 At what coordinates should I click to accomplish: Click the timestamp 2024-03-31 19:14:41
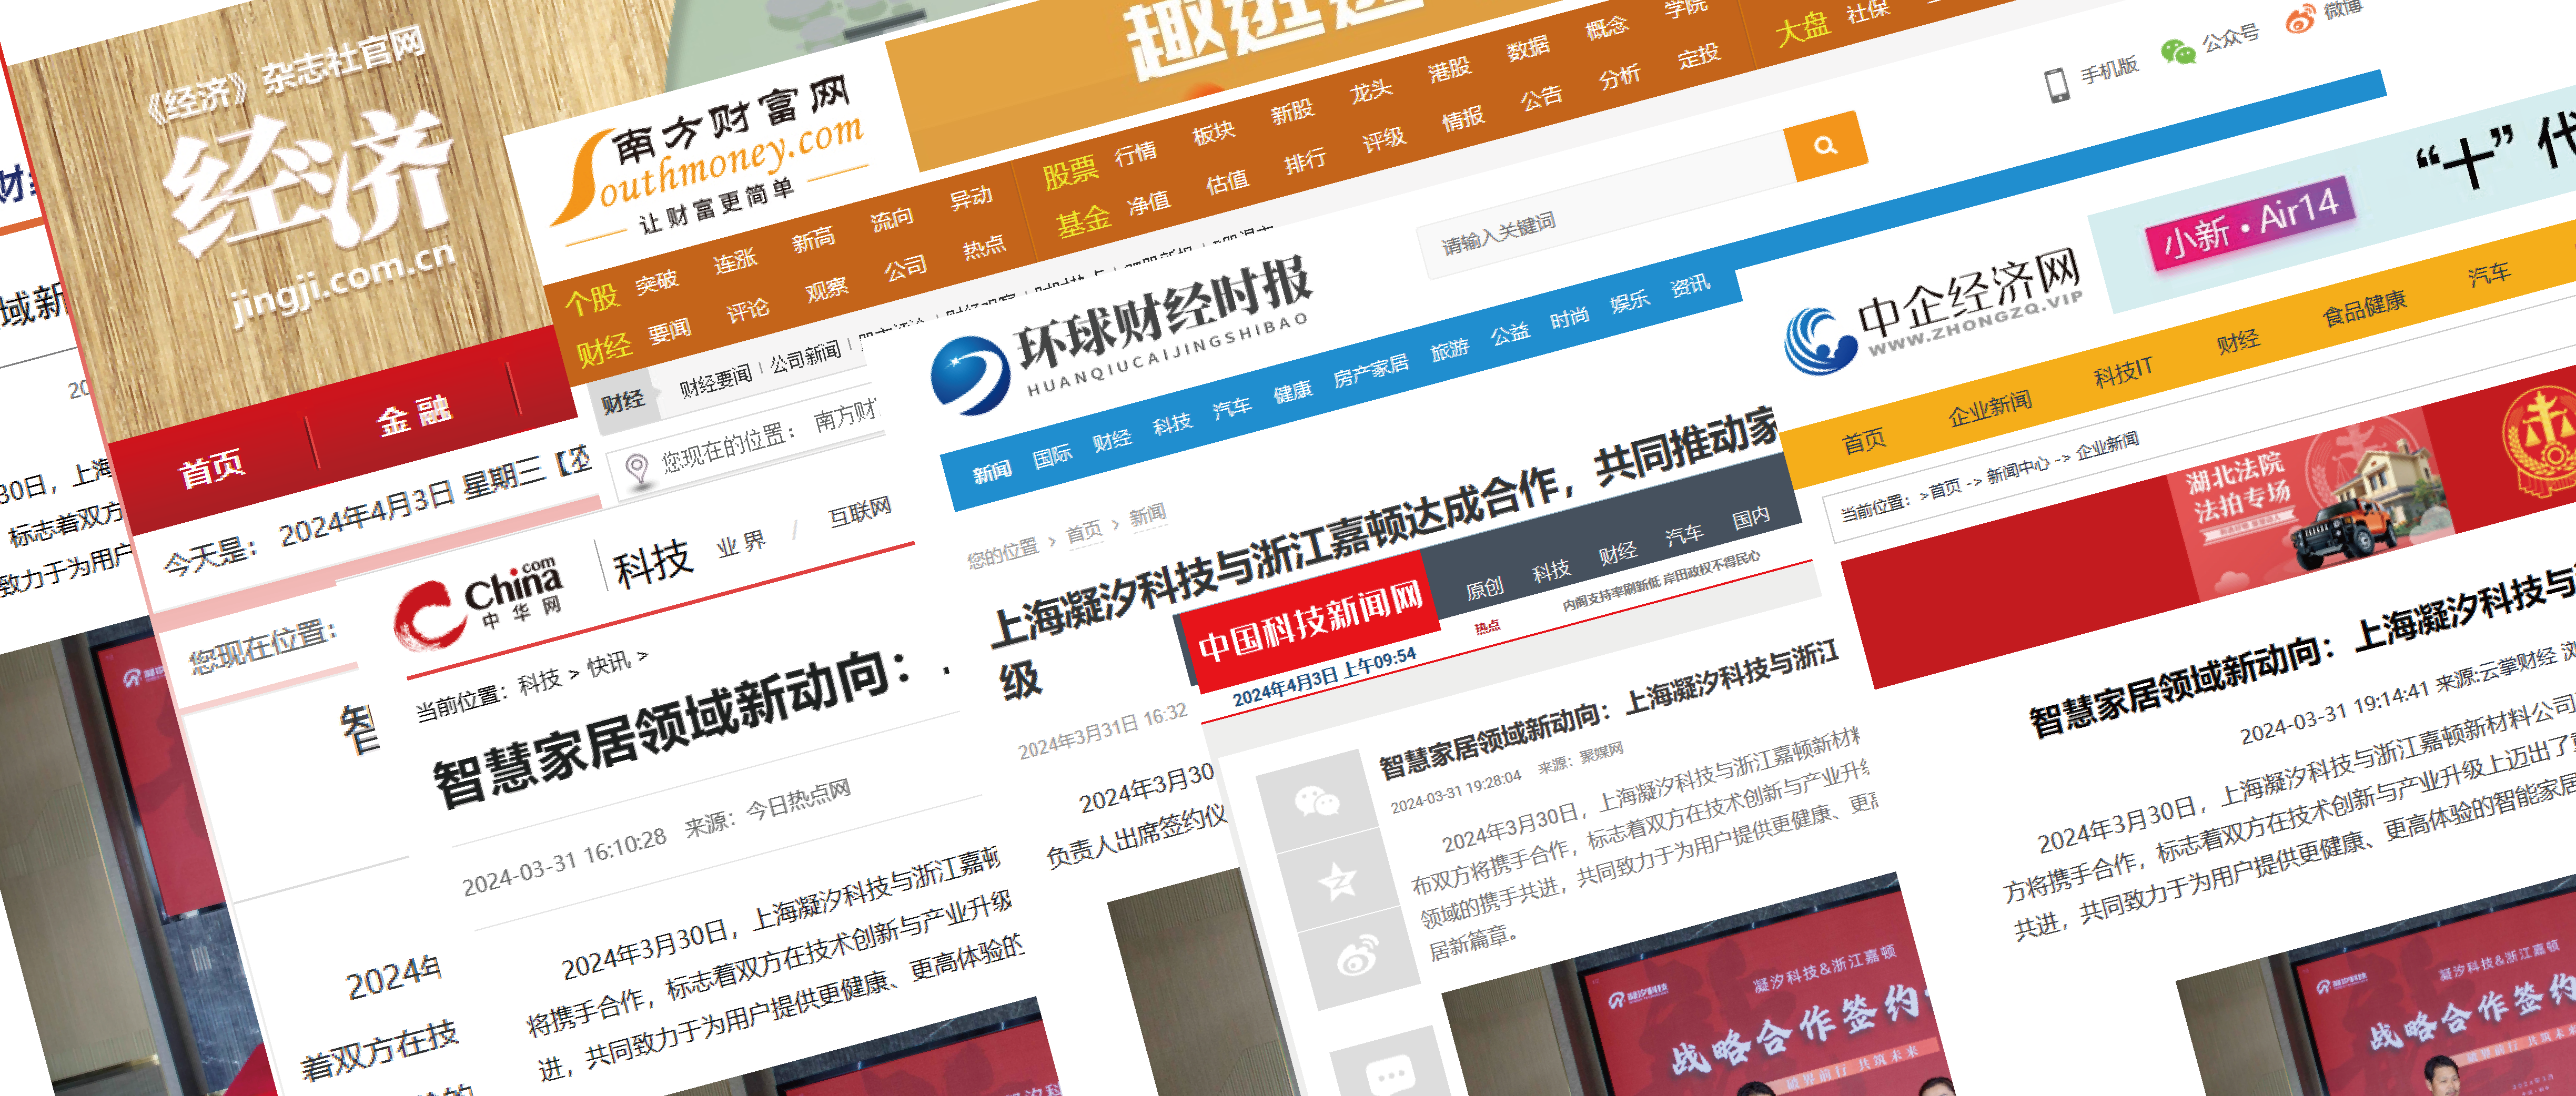tap(2334, 713)
